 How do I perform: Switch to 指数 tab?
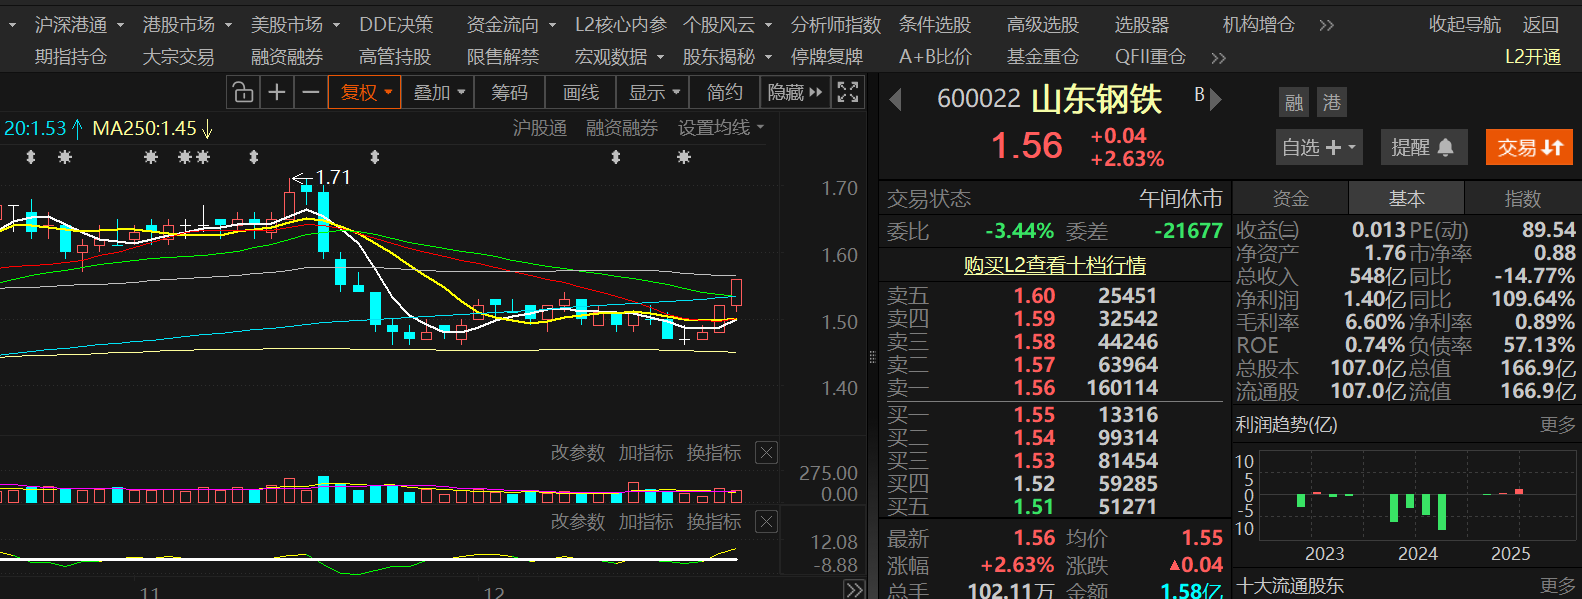coord(1523,199)
